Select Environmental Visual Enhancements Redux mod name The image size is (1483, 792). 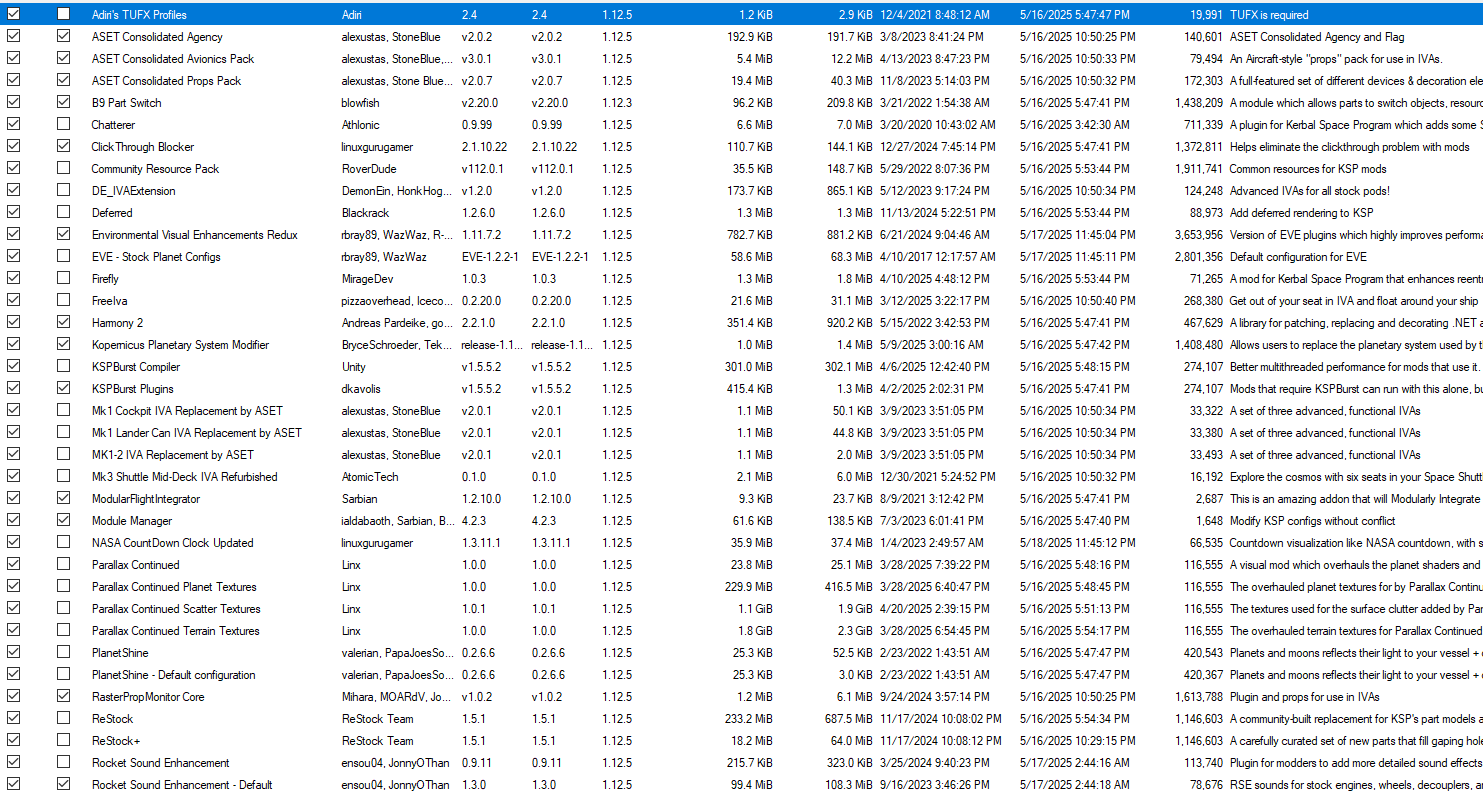coord(195,235)
